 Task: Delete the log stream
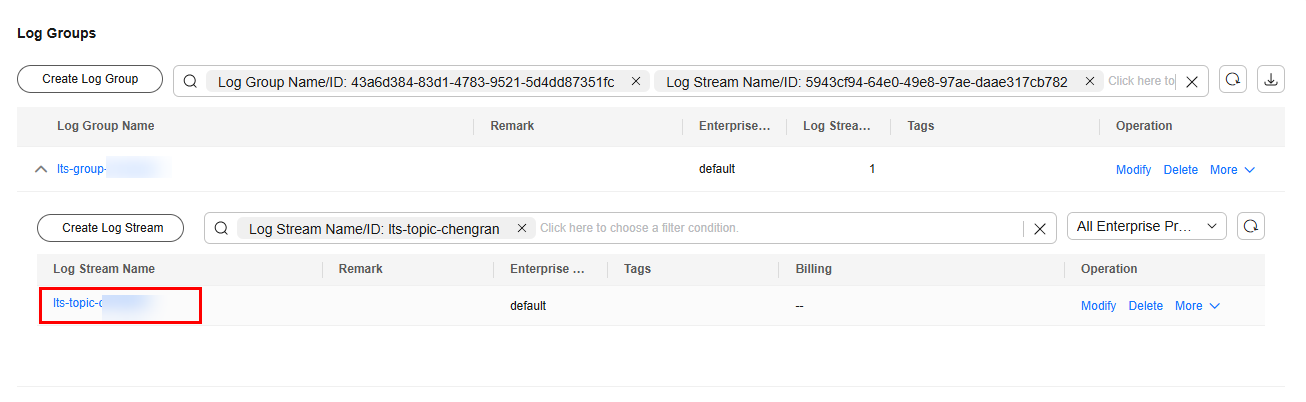pyautogui.click(x=1145, y=306)
